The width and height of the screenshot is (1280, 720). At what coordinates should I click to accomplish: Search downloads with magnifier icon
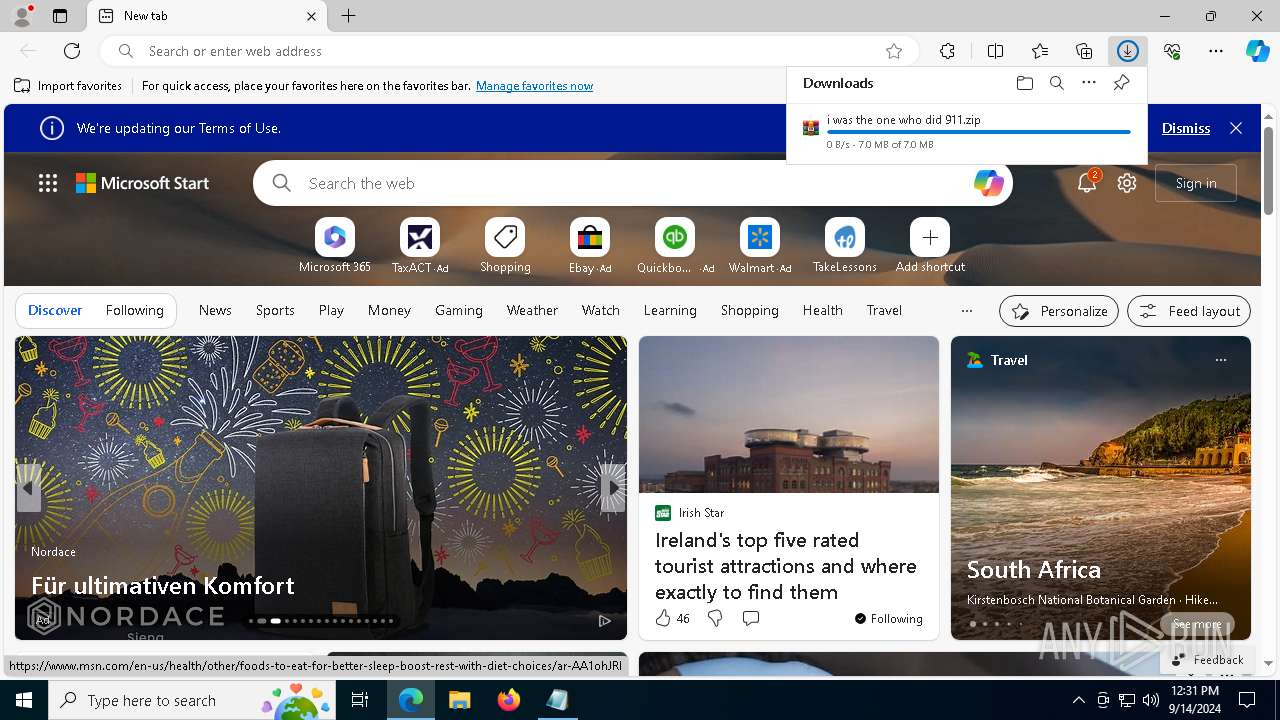tap(1056, 83)
